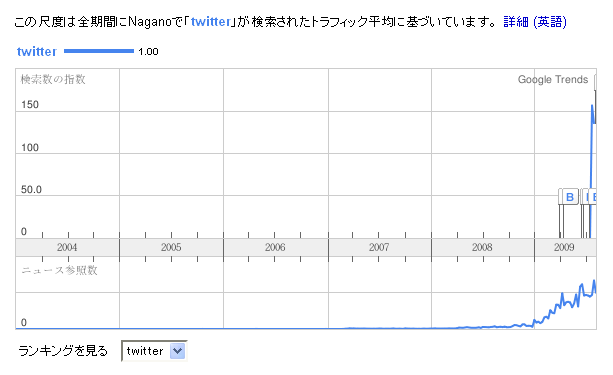Open the news flag marker B
Image resolution: width=613 pixels, height=375 pixels.
tap(568, 197)
